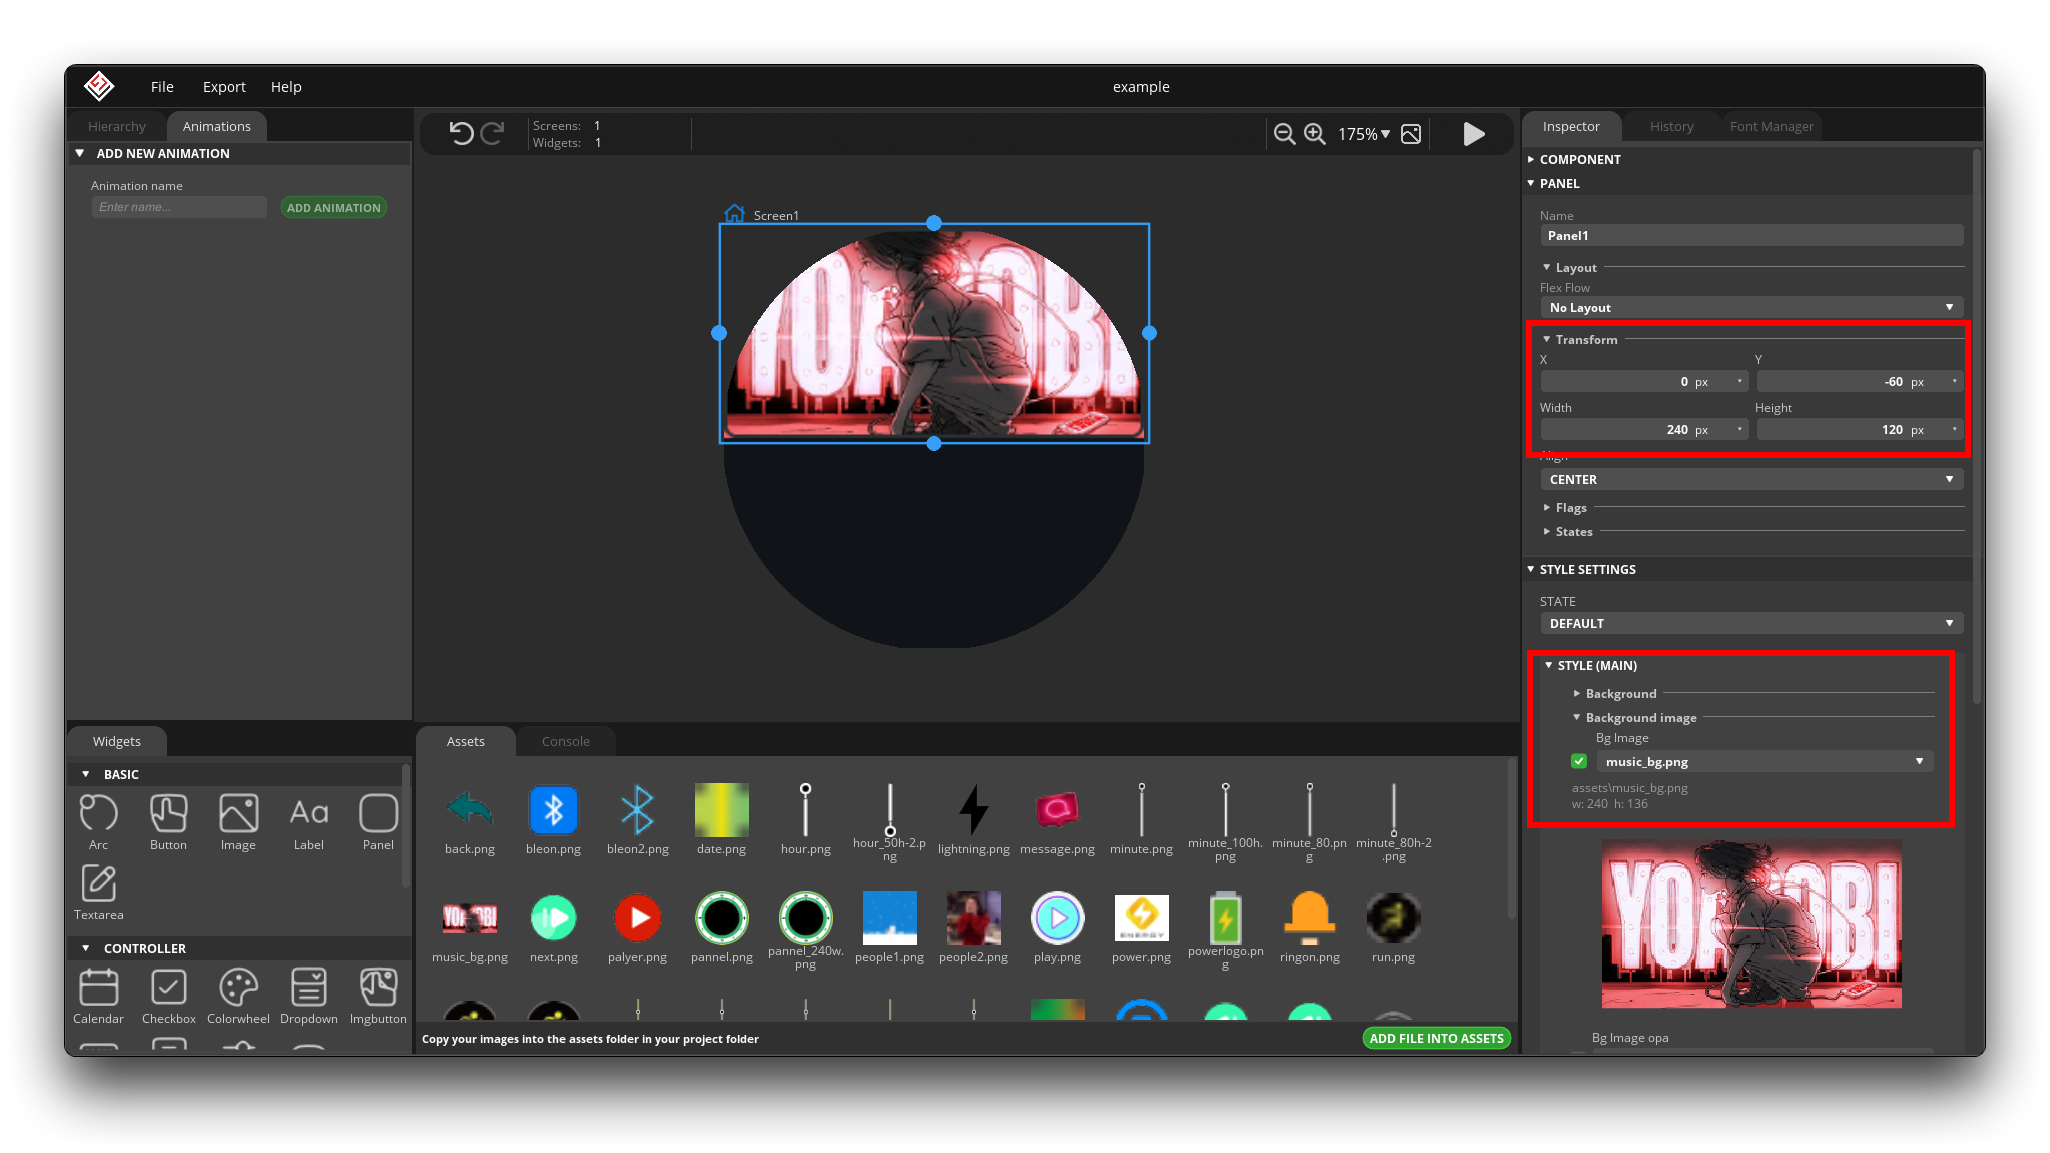Screen dimensions: 2050x1153
Task: Start the simulator play button
Action: (1474, 134)
